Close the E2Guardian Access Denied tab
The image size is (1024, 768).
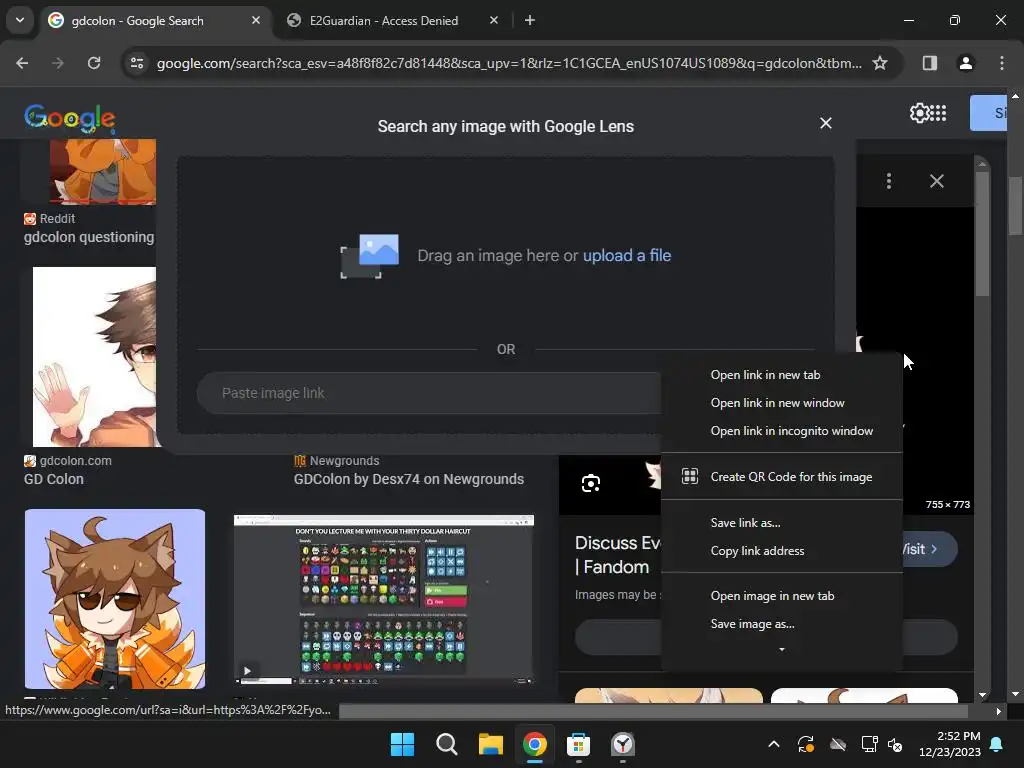[494, 20]
